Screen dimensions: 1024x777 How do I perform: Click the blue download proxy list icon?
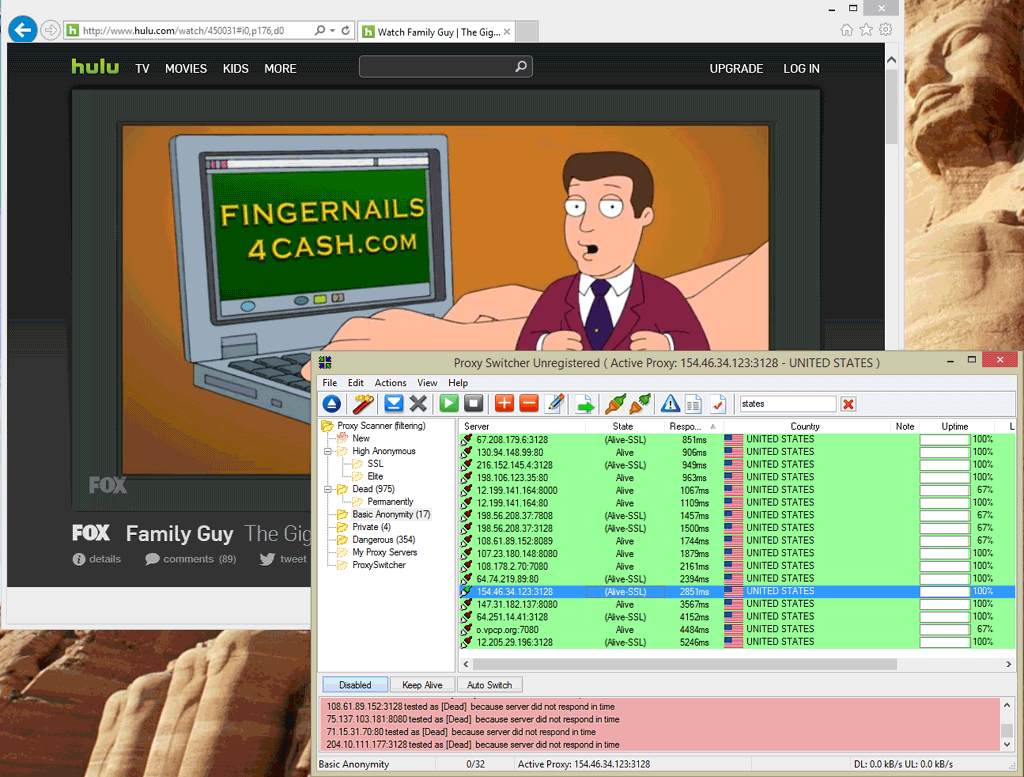[393, 404]
